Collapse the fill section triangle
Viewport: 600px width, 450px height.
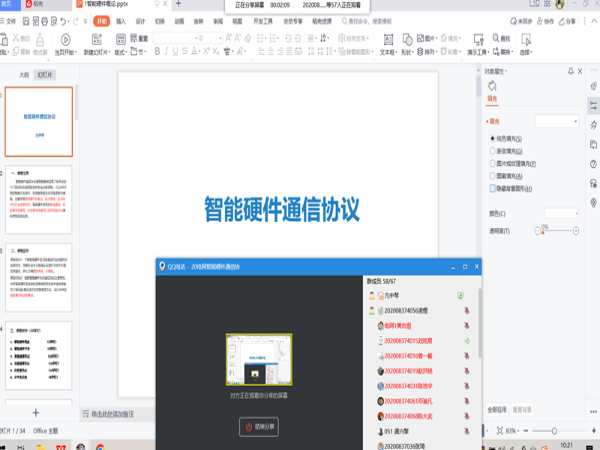487,121
